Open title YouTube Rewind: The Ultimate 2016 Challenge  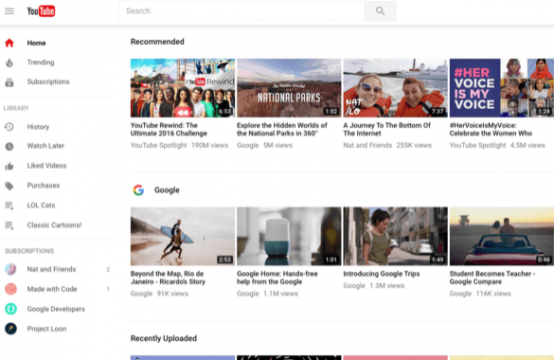tap(169, 129)
